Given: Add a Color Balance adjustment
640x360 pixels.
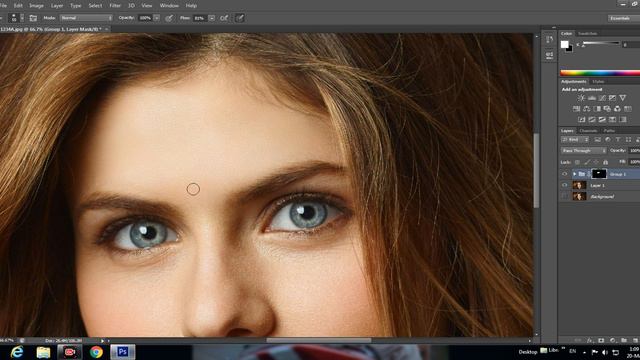Looking at the screenshot, I should point(587,109).
